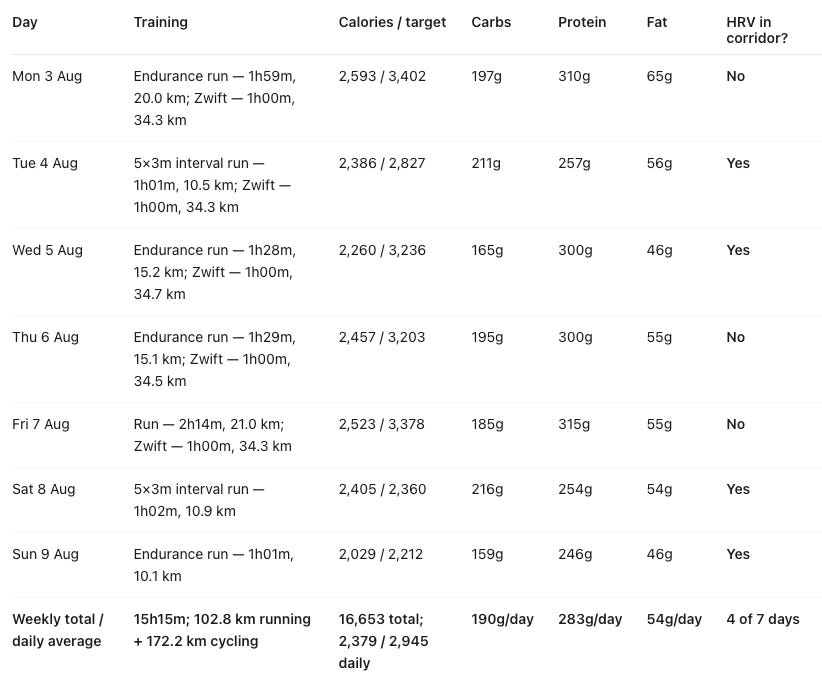Select Tue 4 Aug calories 2,386 / 2,827
This screenshot has height=689, width=822.
382,164
